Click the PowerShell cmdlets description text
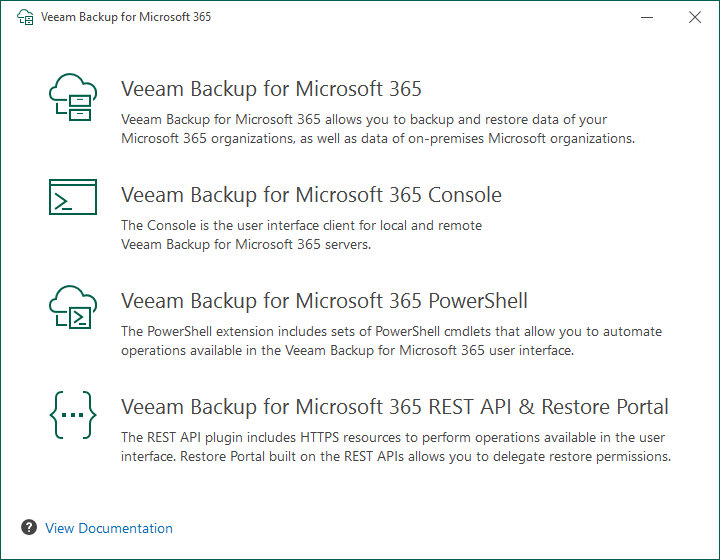This screenshot has height=560, width=720. pyautogui.click(x=391, y=331)
